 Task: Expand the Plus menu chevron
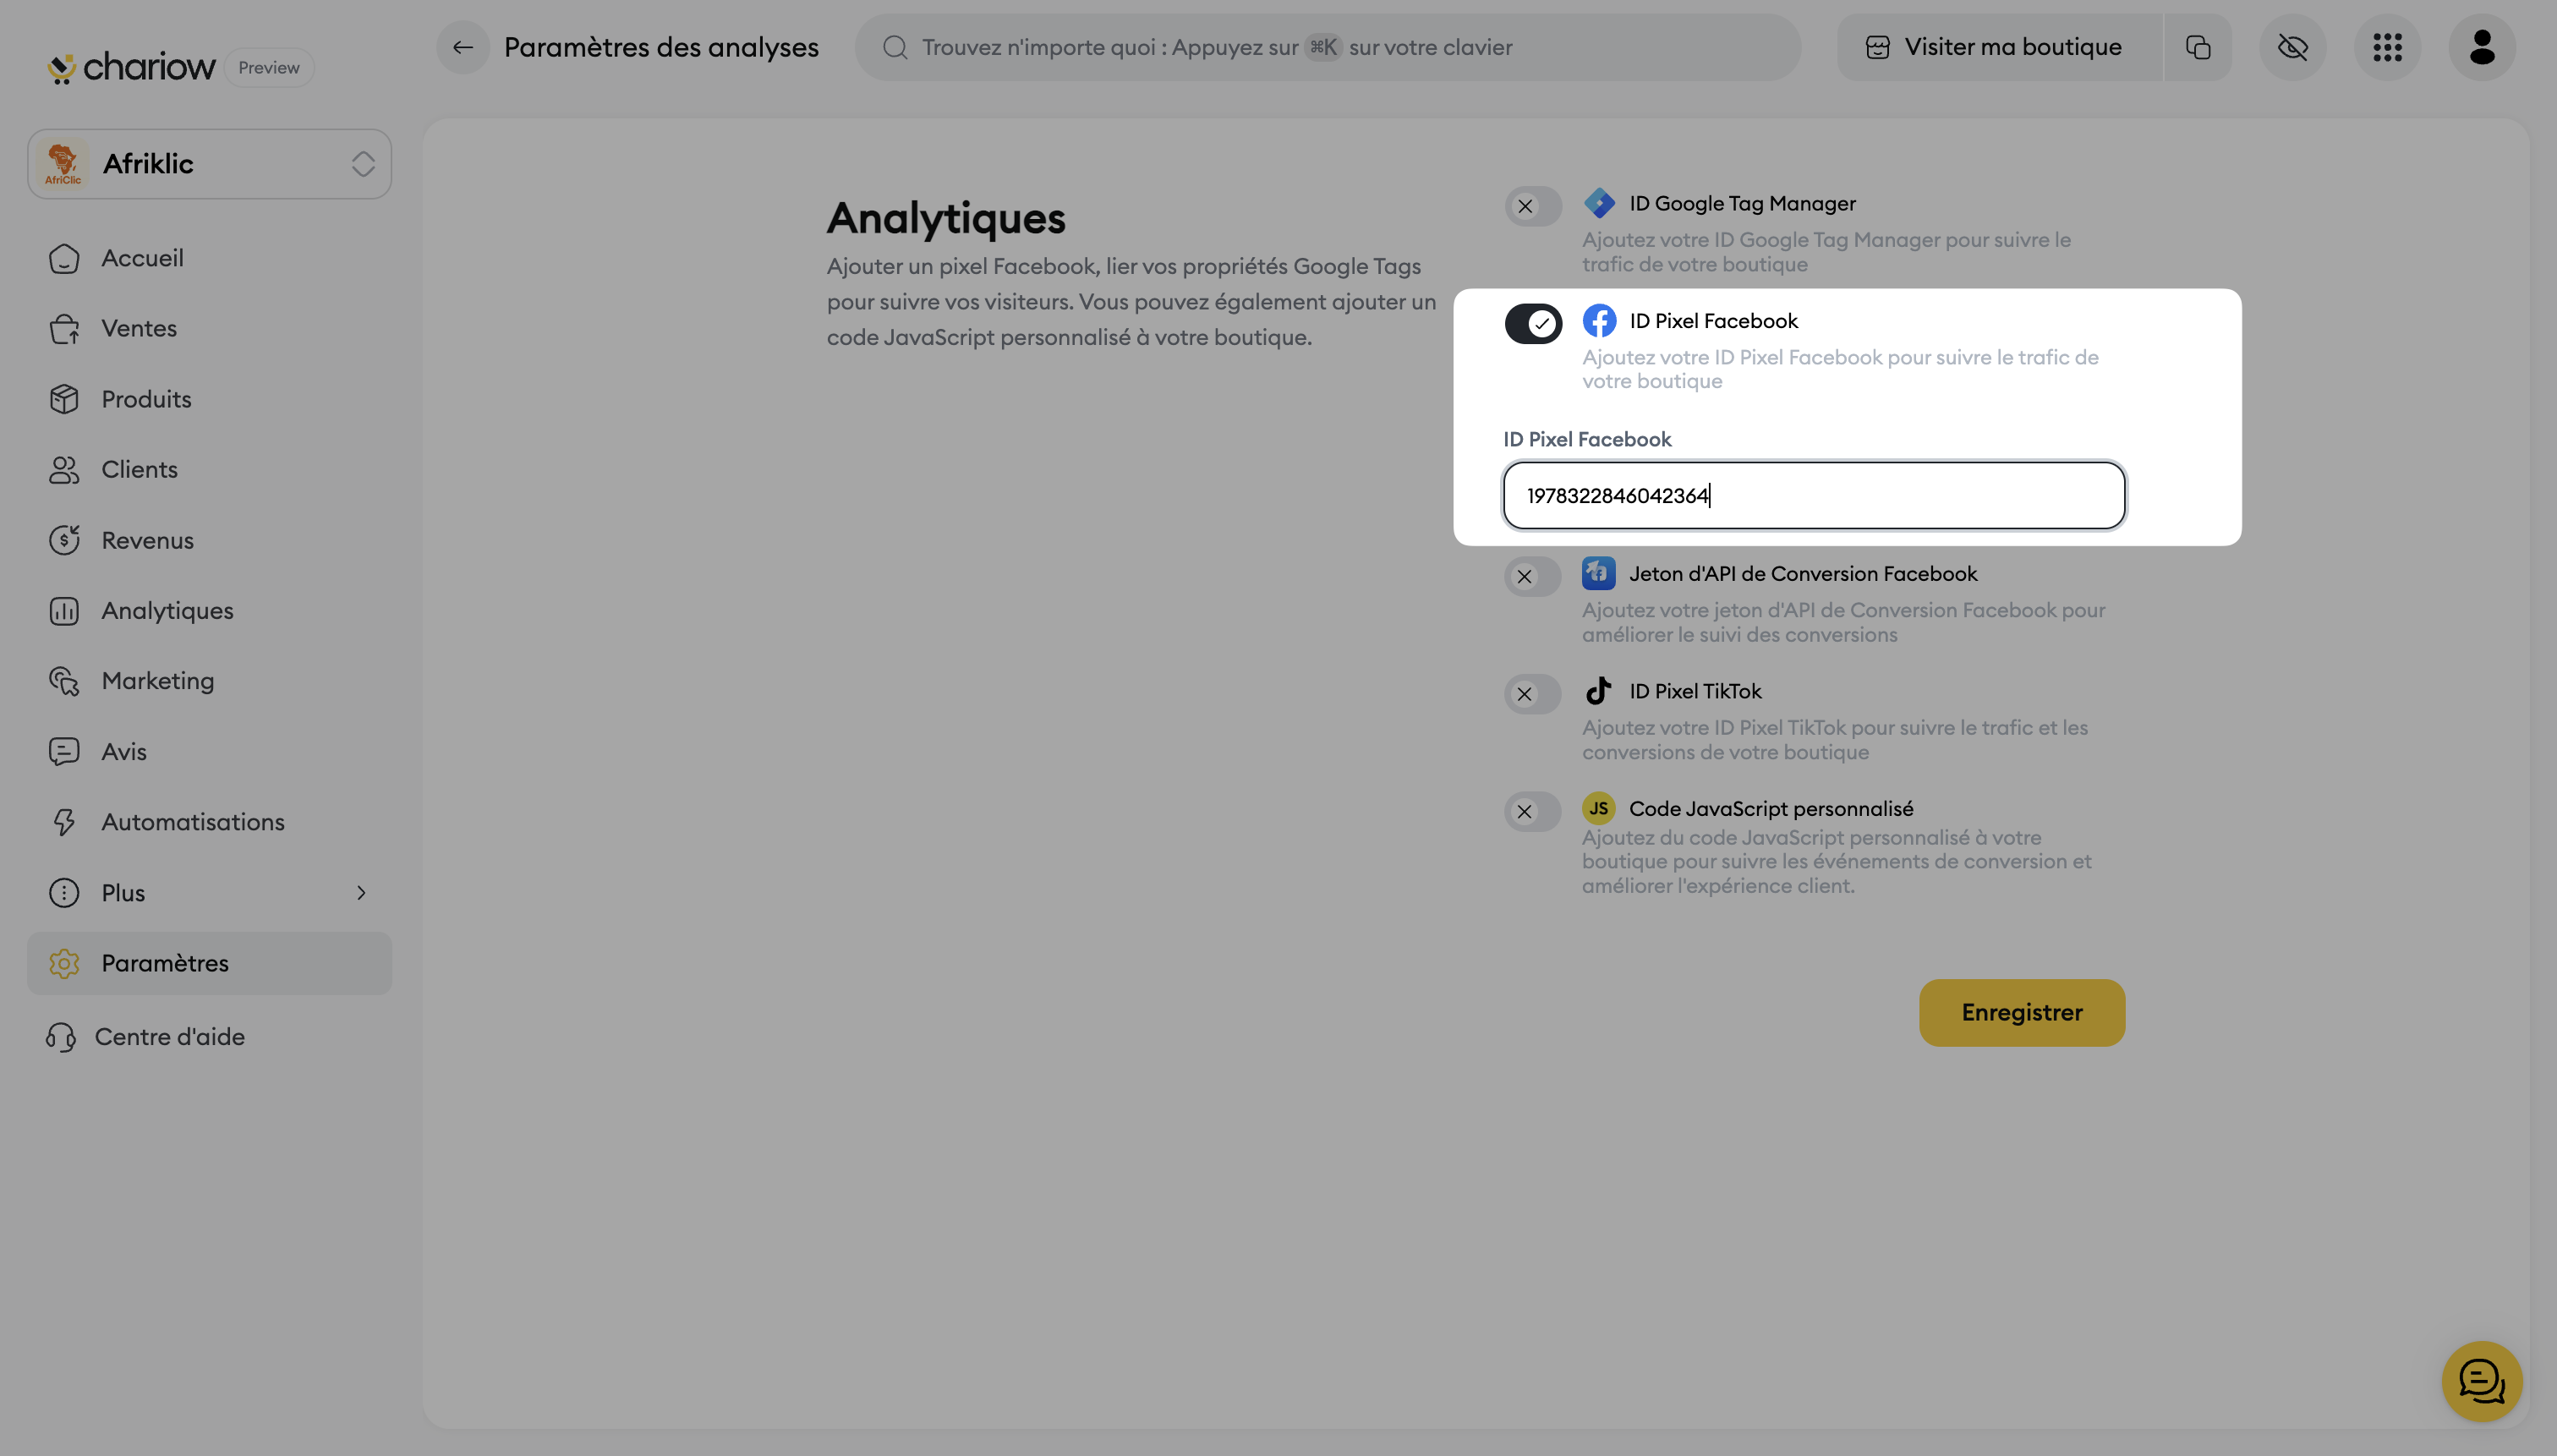(361, 892)
